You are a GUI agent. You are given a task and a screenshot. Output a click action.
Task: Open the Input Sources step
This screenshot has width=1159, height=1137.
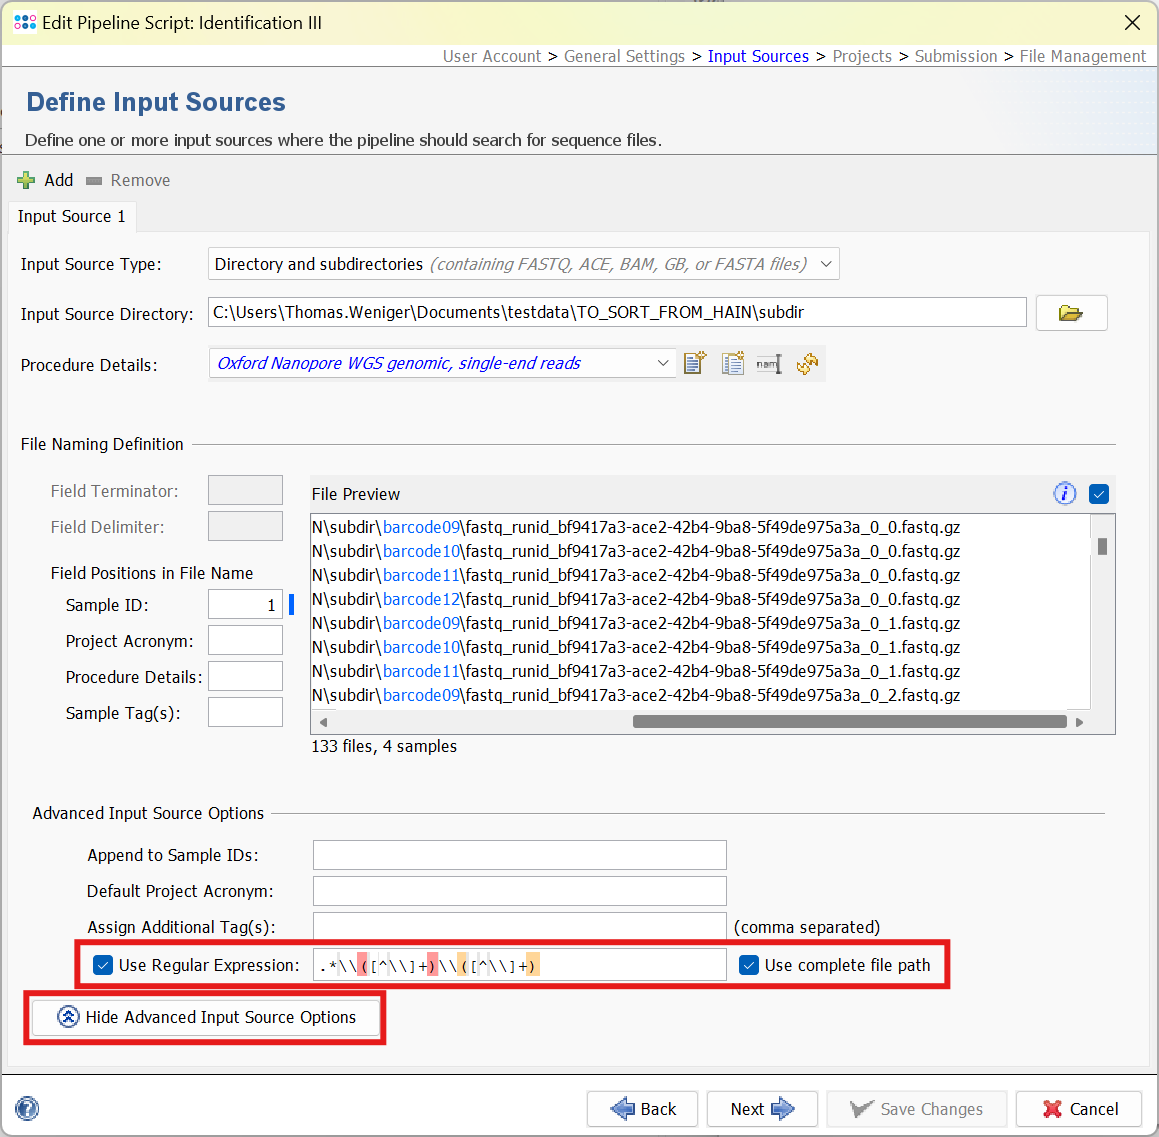tap(758, 56)
